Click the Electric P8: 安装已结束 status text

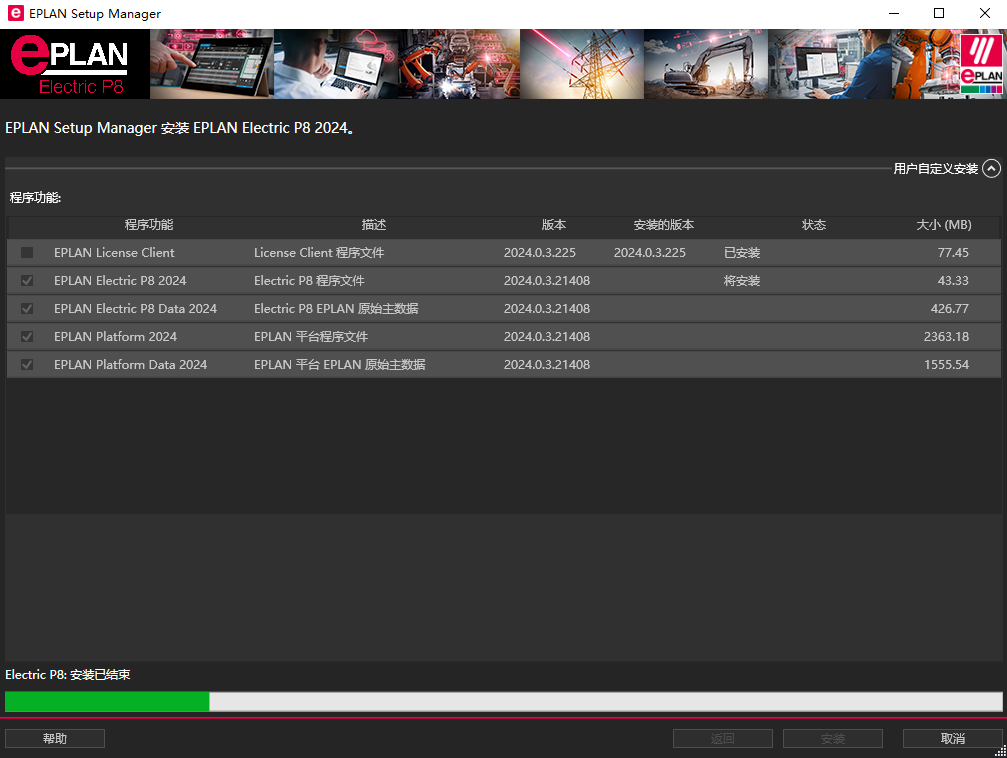[x=67, y=674]
